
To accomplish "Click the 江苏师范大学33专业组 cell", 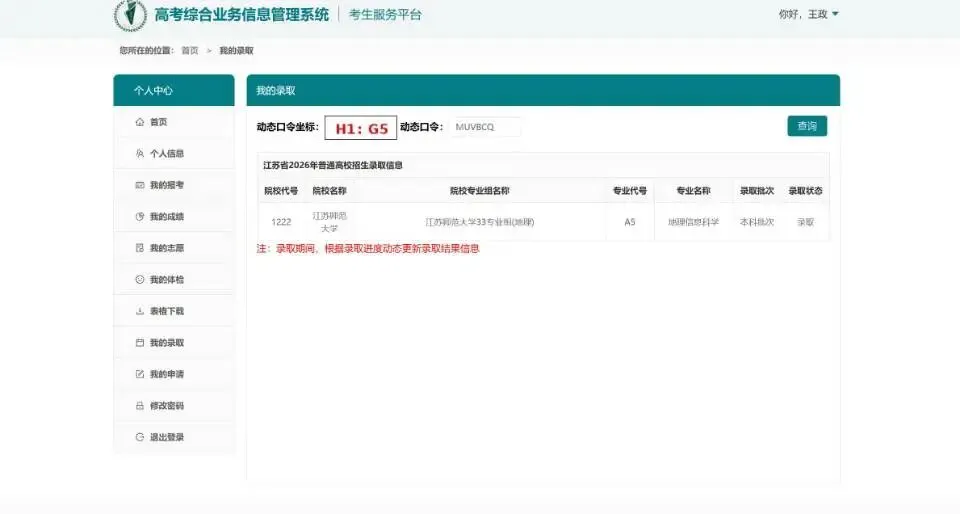I will (479, 222).
